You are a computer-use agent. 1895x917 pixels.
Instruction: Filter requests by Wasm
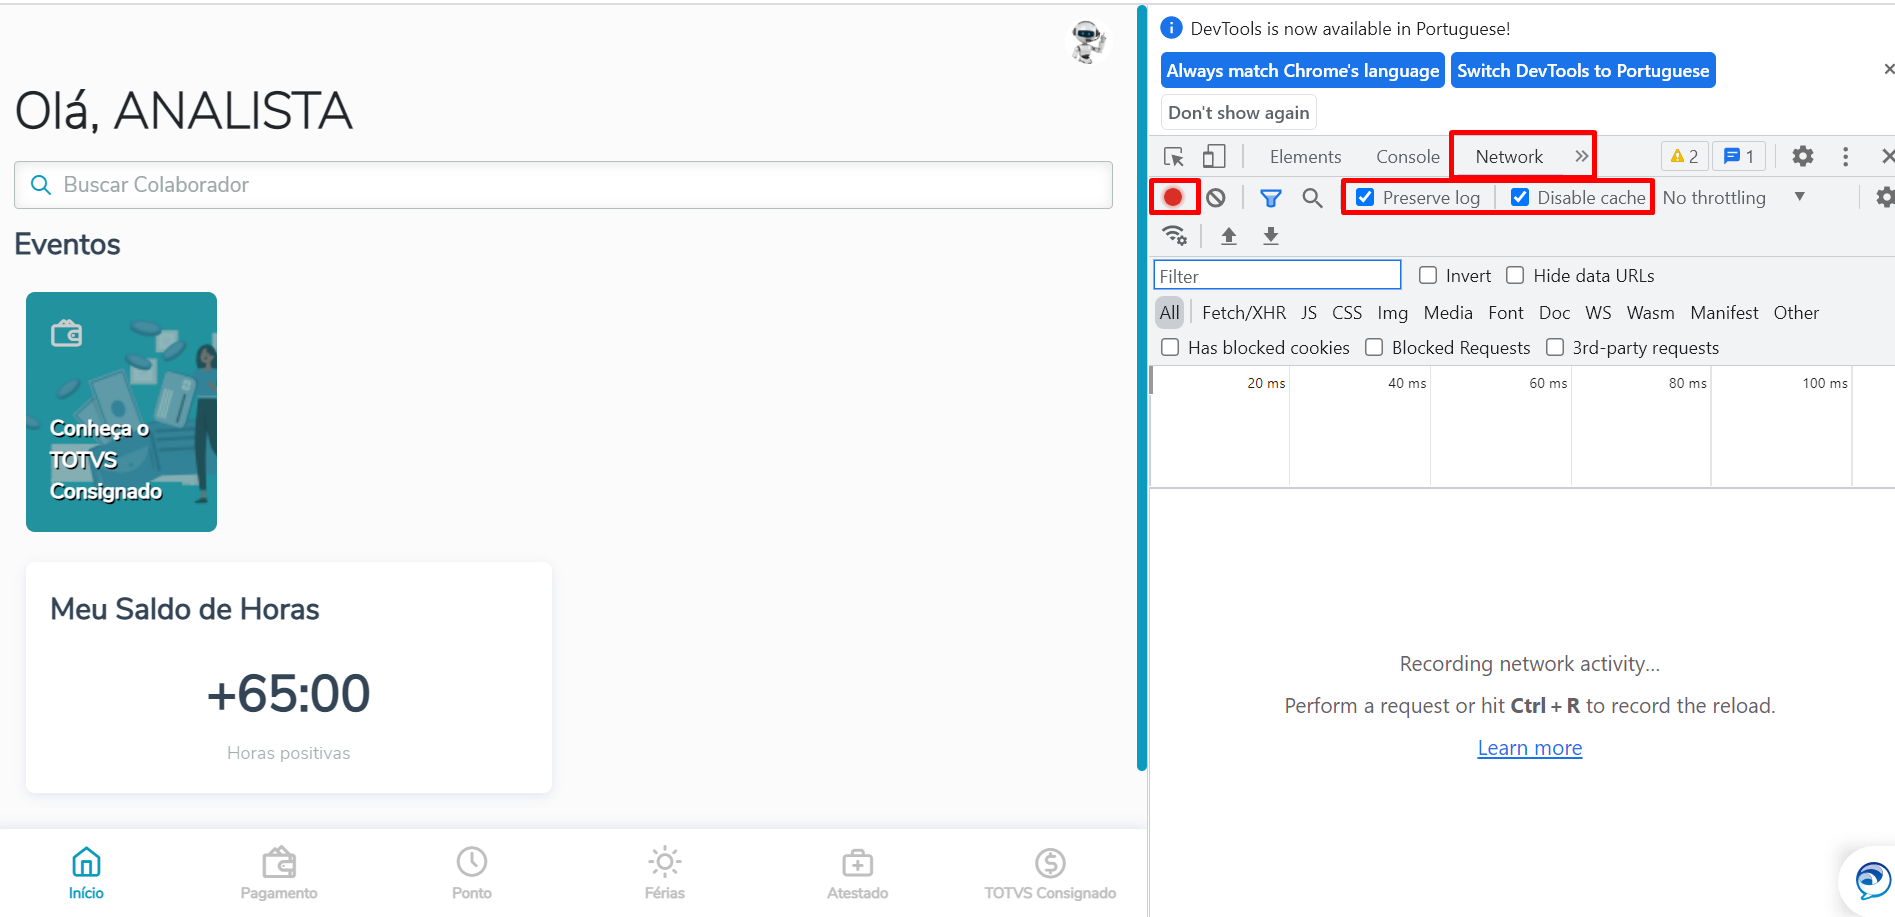(1650, 313)
